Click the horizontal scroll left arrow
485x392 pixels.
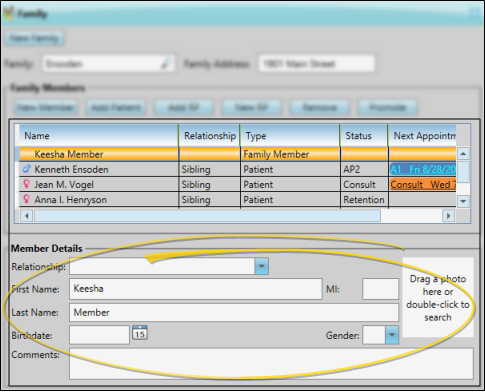click(x=27, y=216)
